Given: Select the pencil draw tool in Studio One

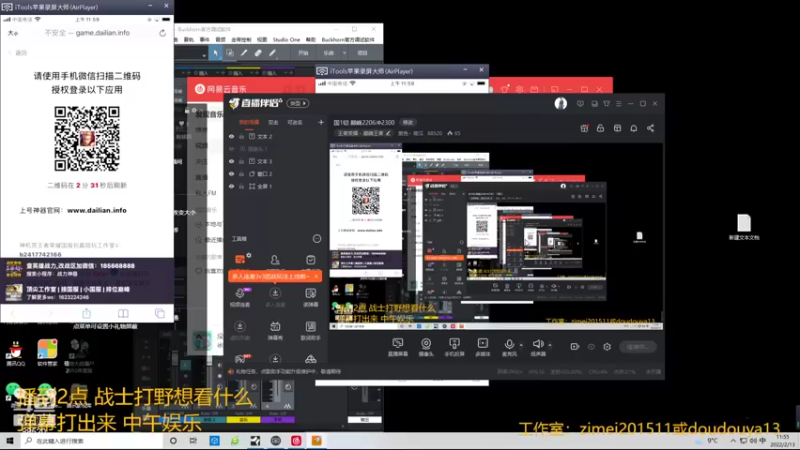Looking at the screenshot, I should [x=244, y=53].
